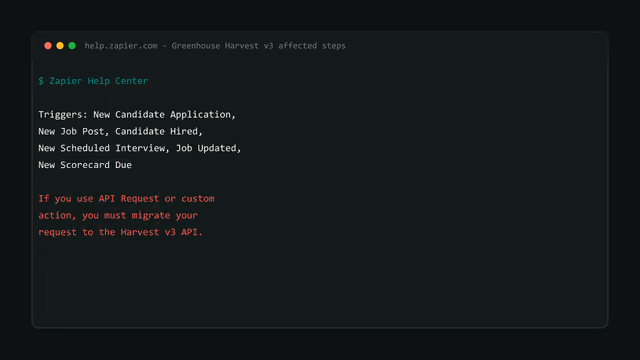Screen dimensions: 640x360
Task: Click the green maximize window dot
Action: 72,46
